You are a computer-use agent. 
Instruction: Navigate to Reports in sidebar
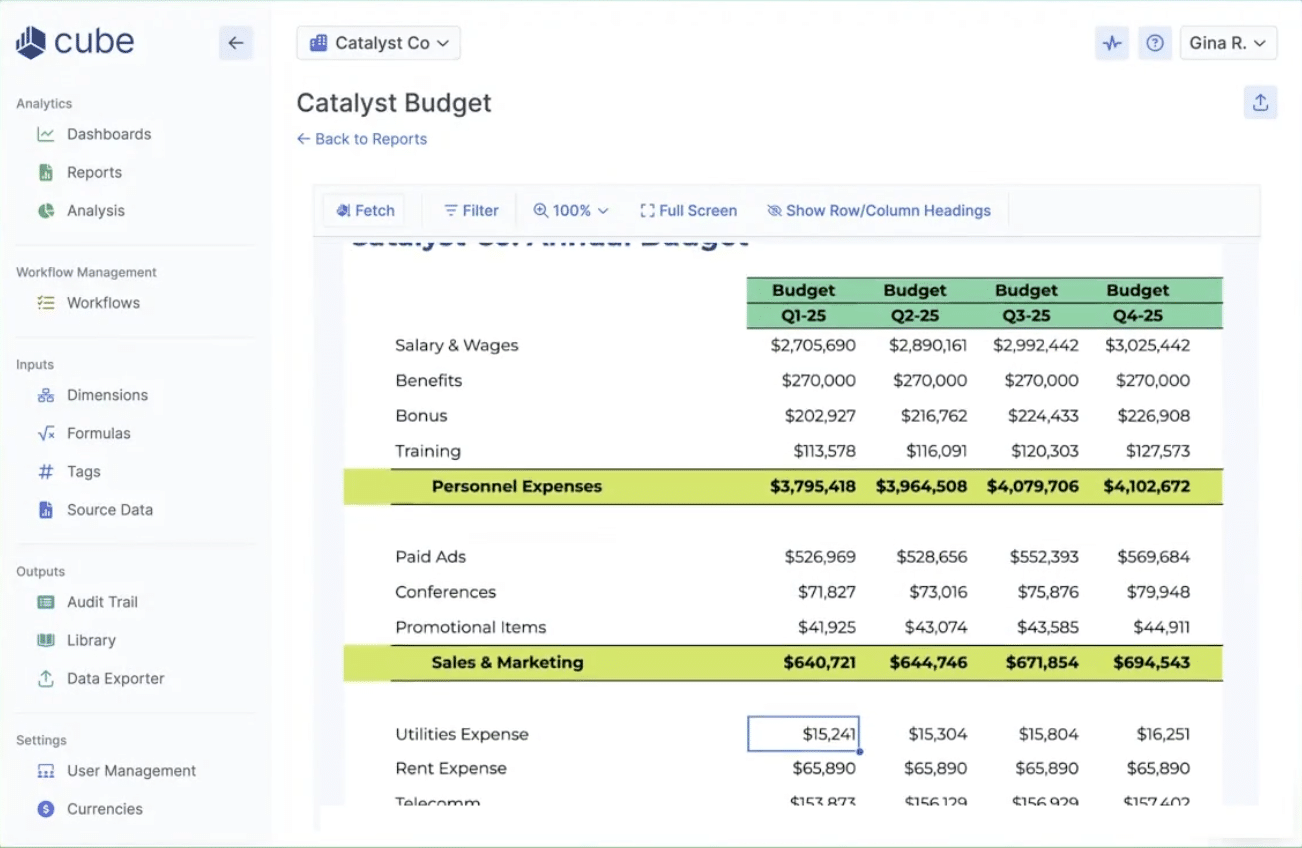[94, 172]
